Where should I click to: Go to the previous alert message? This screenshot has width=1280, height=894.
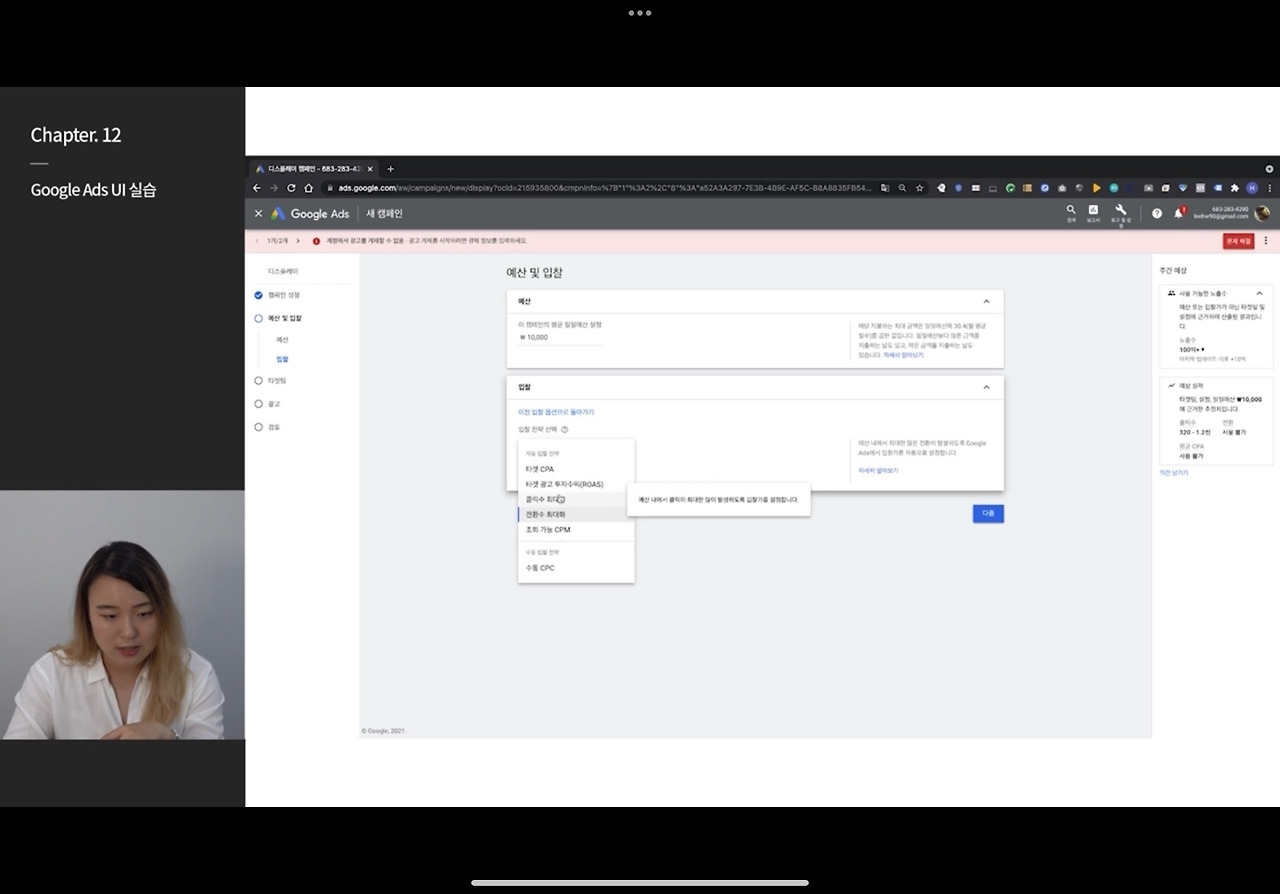point(257,241)
